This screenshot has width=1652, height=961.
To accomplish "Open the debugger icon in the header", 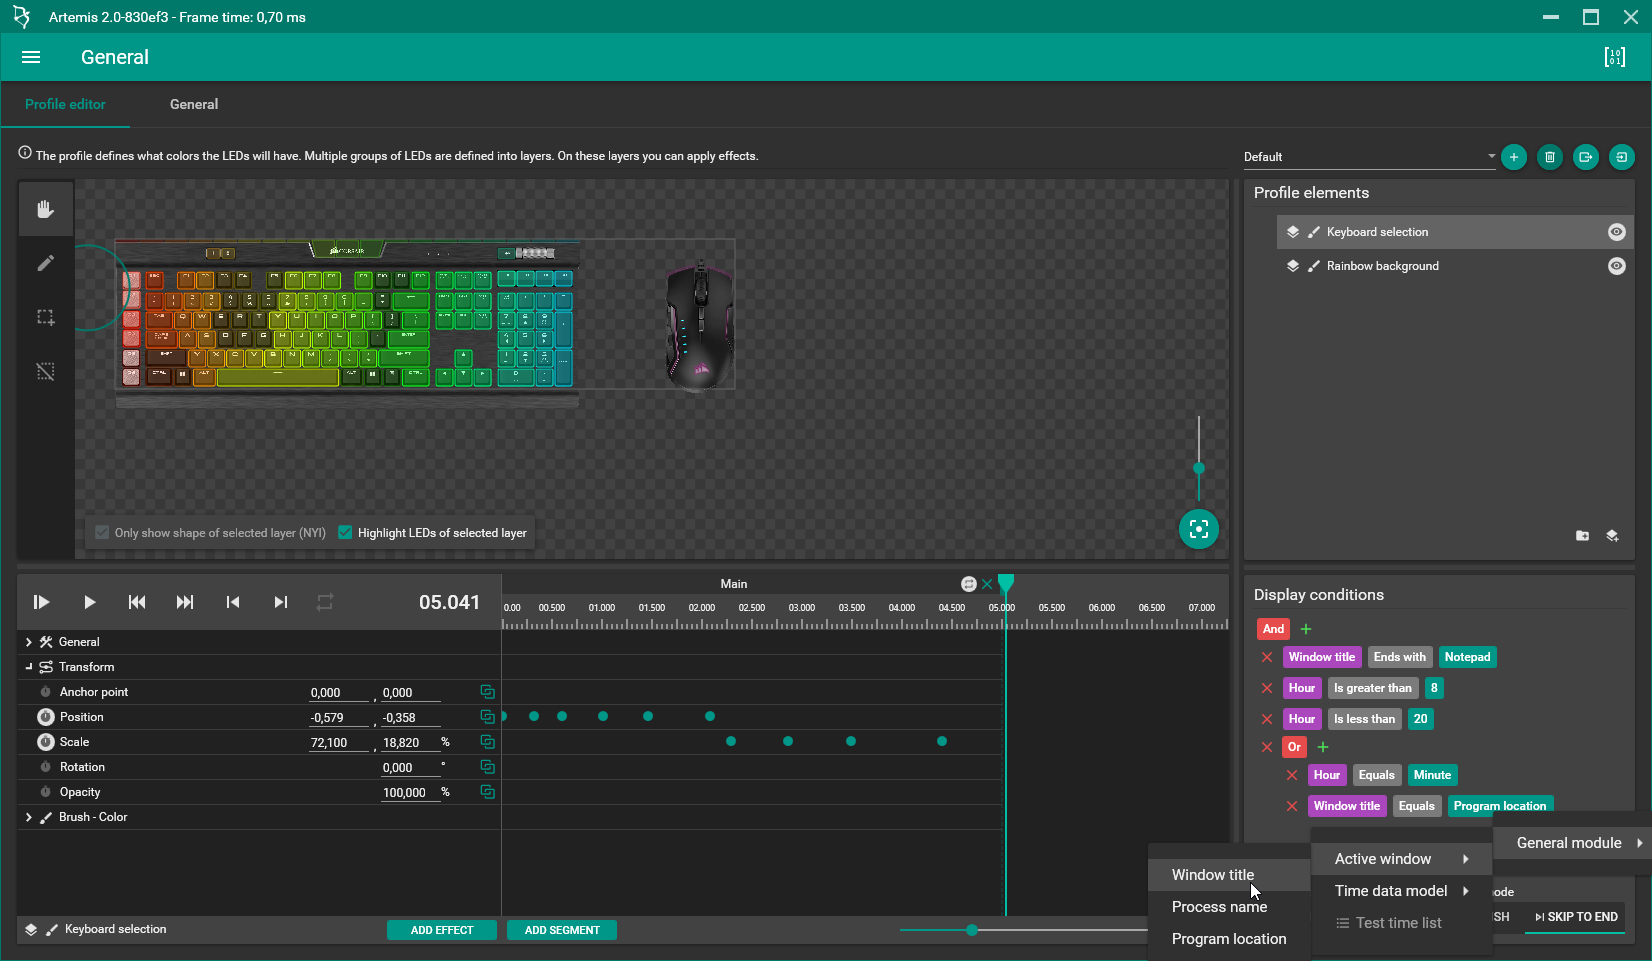I will 1614,57.
